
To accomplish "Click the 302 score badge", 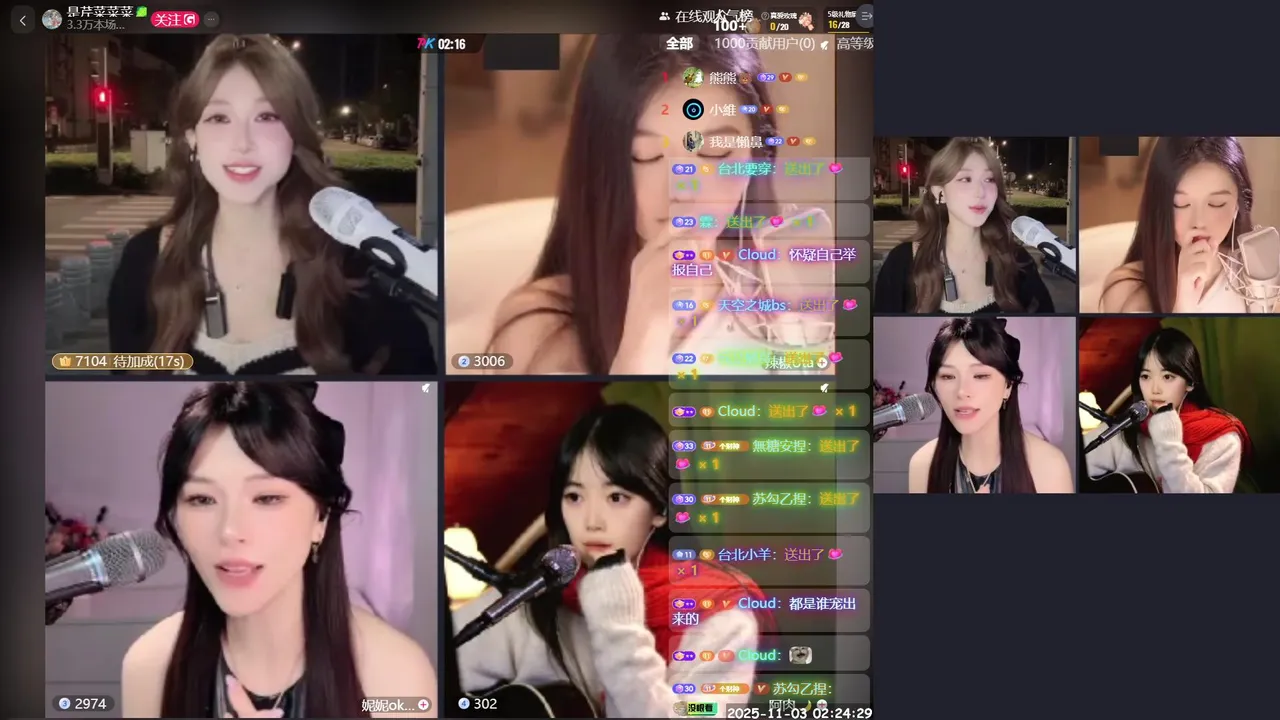I will pyautogui.click(x=477, y=704).
